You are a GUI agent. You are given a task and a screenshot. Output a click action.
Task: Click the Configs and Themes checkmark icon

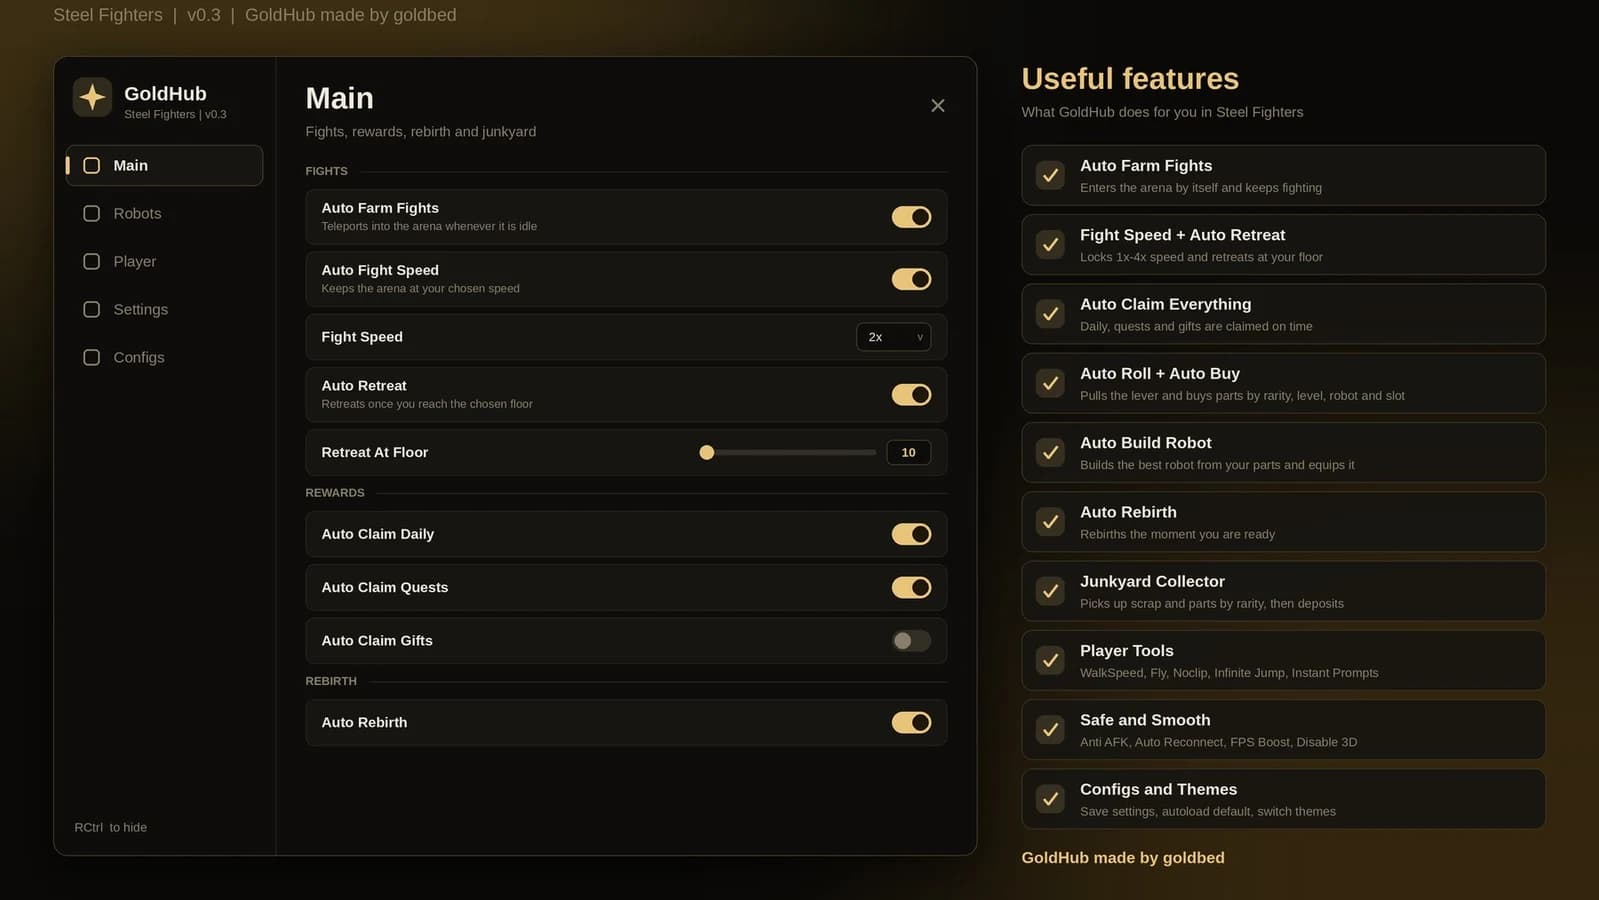click(x=1050, y=798)
